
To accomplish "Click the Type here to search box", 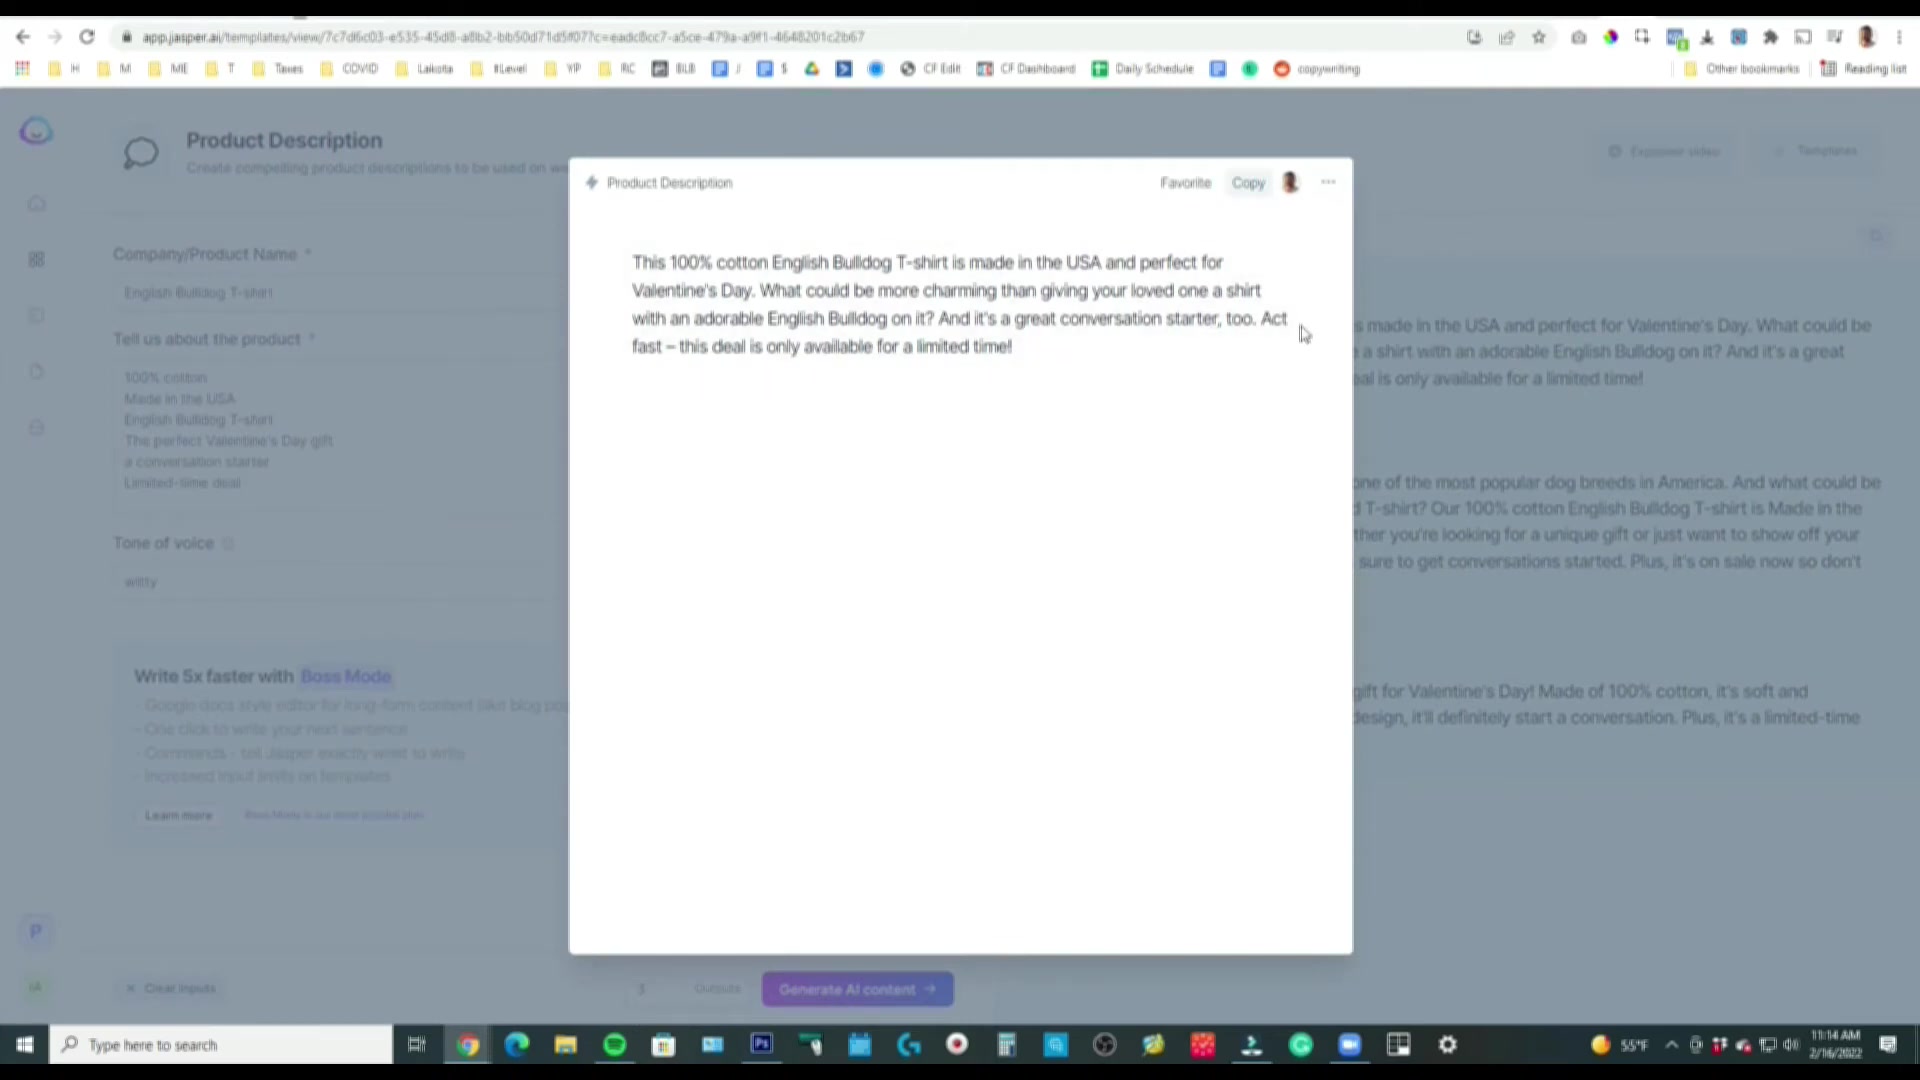I will pos(221,1045).
